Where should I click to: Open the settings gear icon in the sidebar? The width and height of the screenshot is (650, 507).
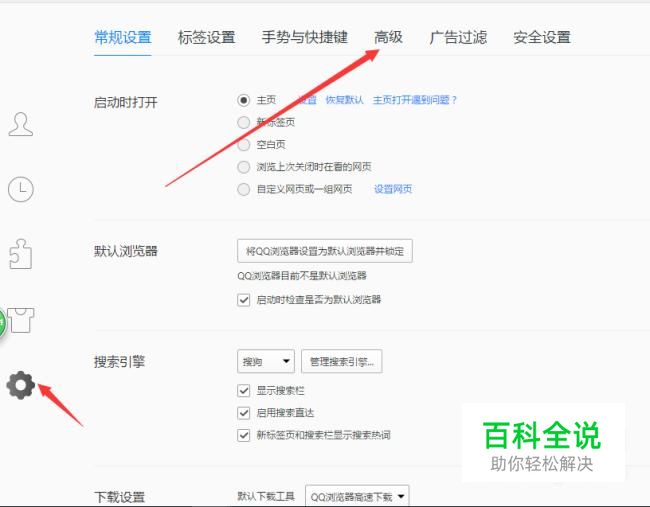[21, 385]
